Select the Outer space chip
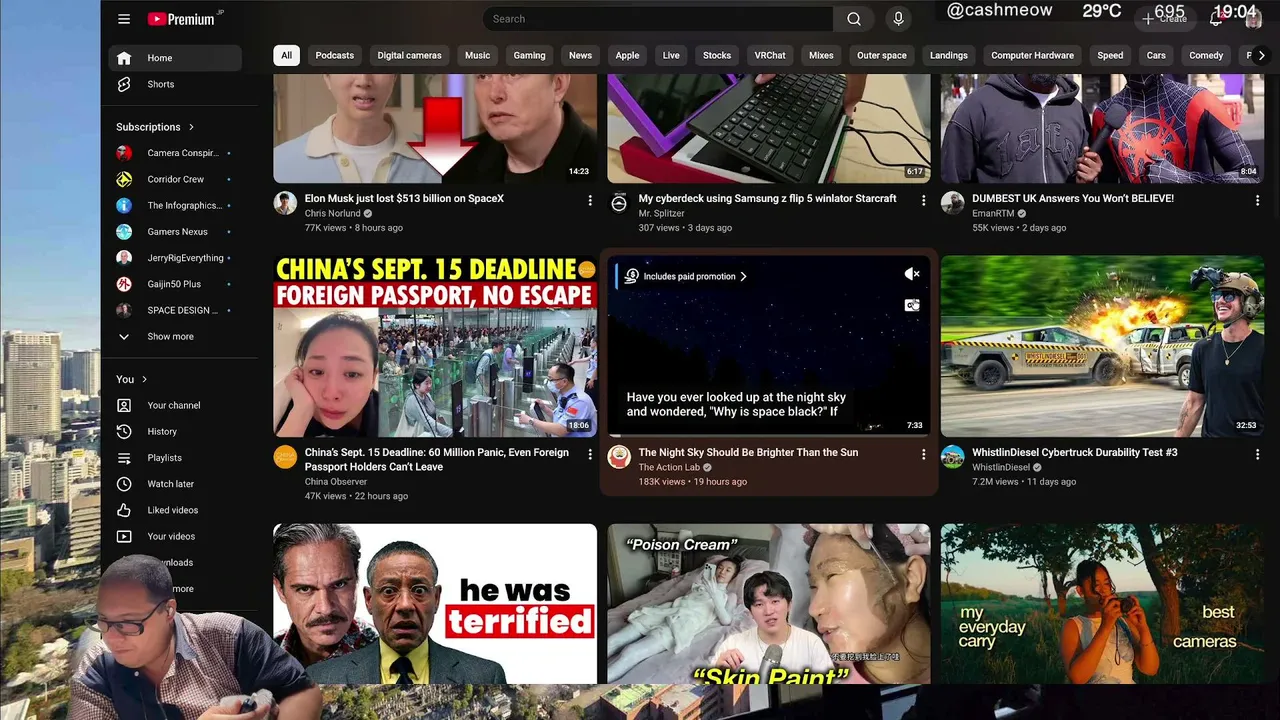The height and width of the screenshot is (720, 1280). 881,55
